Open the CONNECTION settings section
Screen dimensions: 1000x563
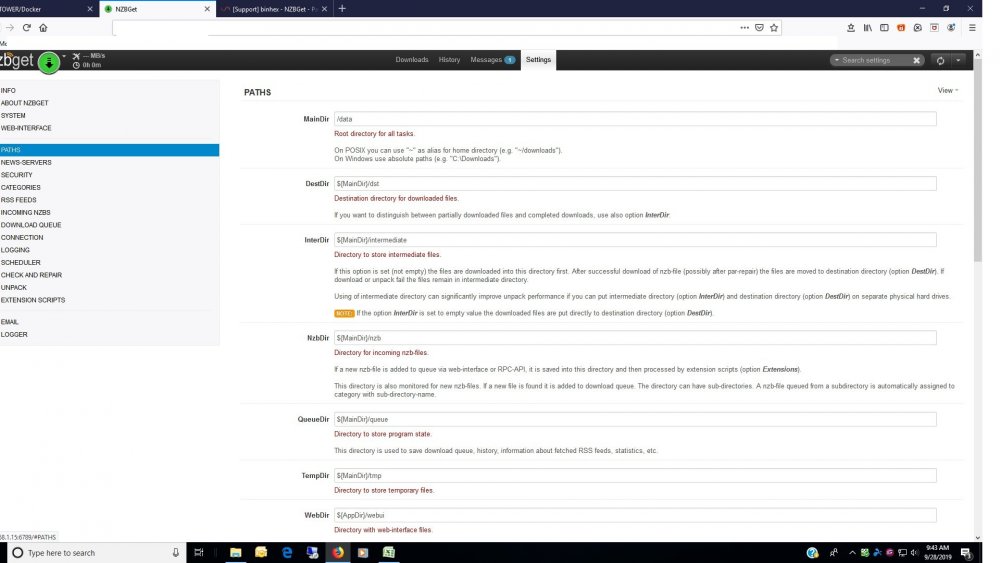(x=22, y=237)
